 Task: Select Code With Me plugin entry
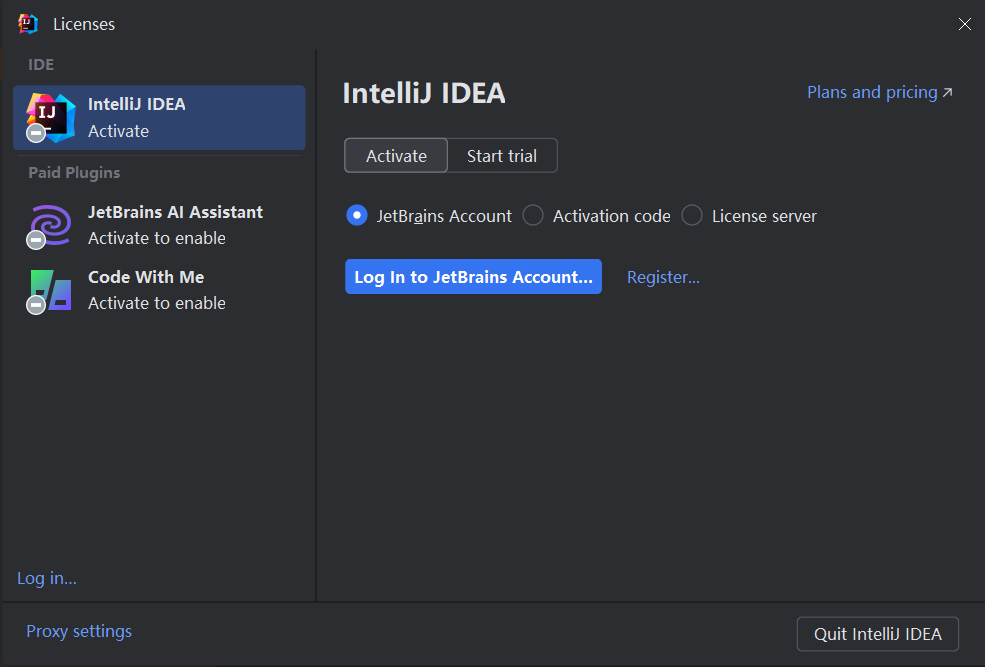[159, 290]
